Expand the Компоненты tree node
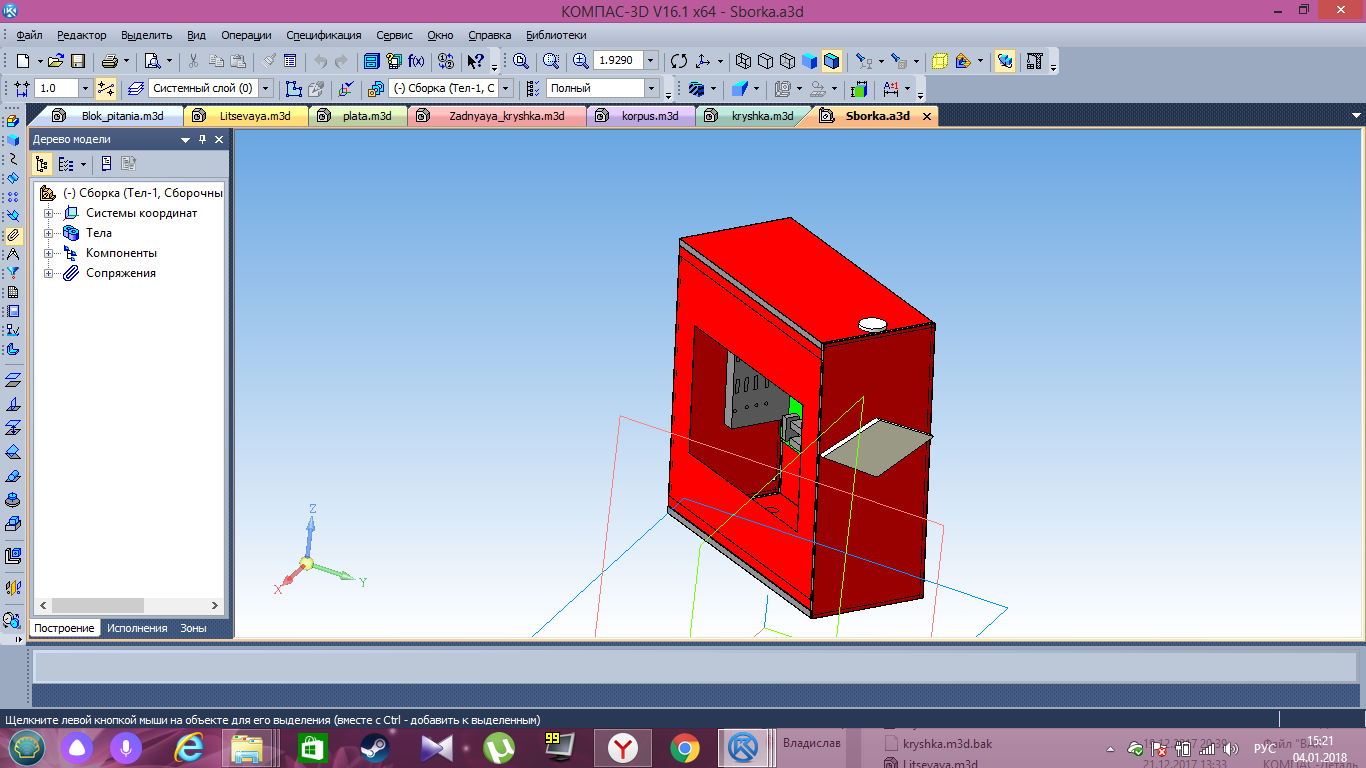The image size is (1366, 768). point(48,253)
